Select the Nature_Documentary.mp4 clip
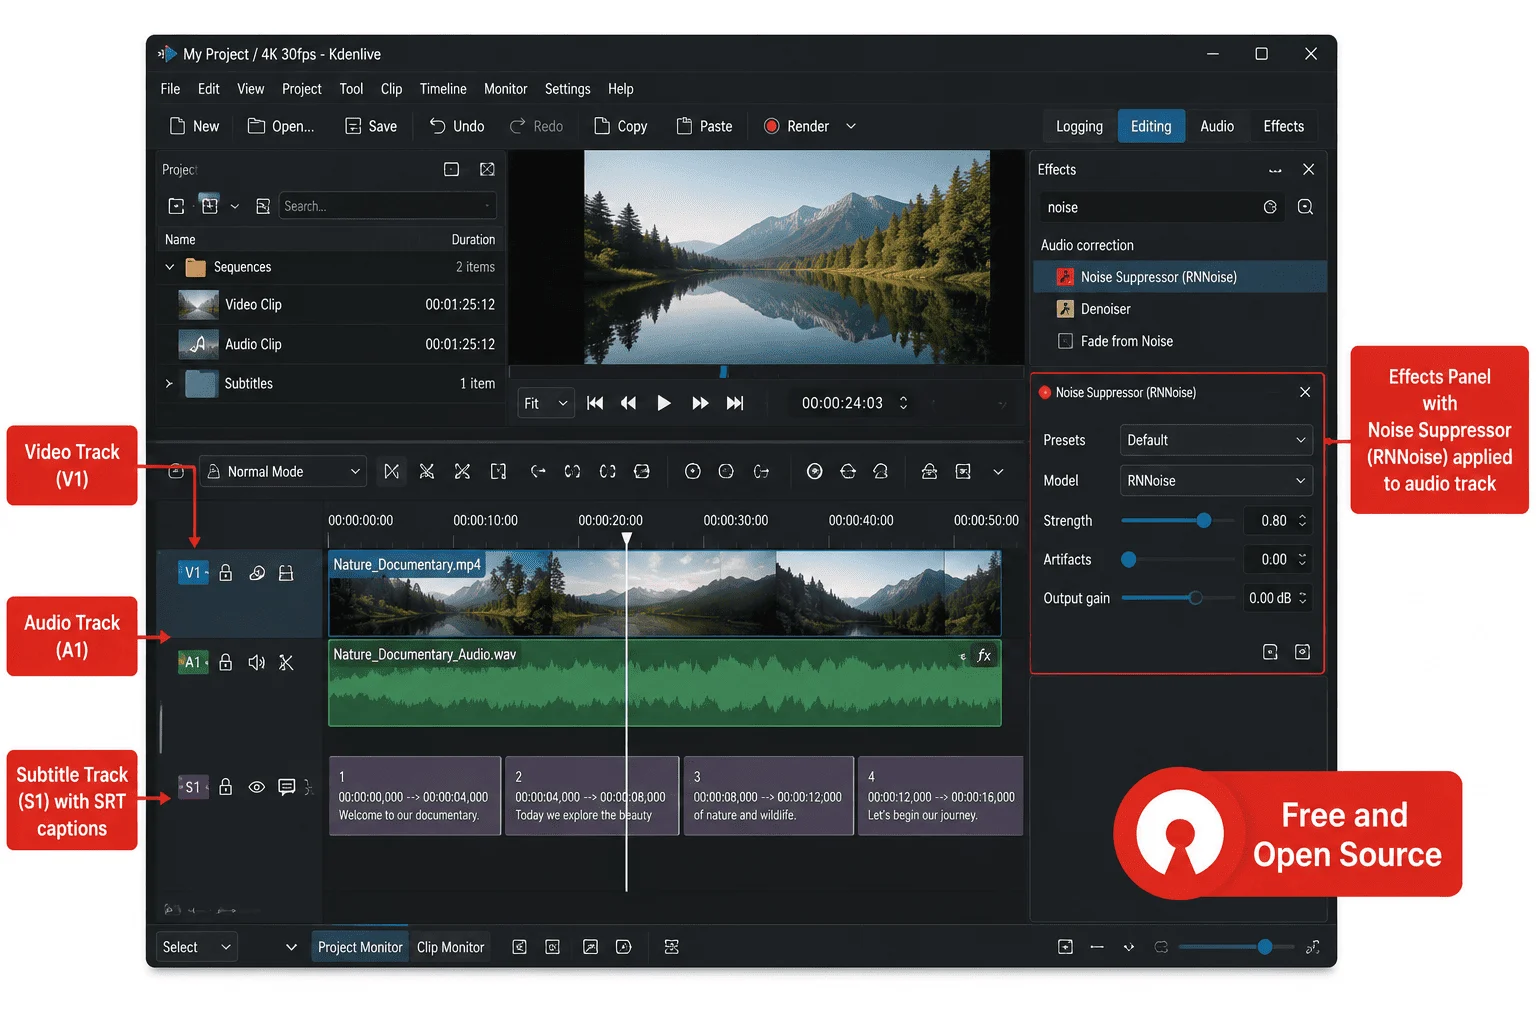This screenshot has height=1024, width=1536. pyautogui.click(x=665, y=593)
